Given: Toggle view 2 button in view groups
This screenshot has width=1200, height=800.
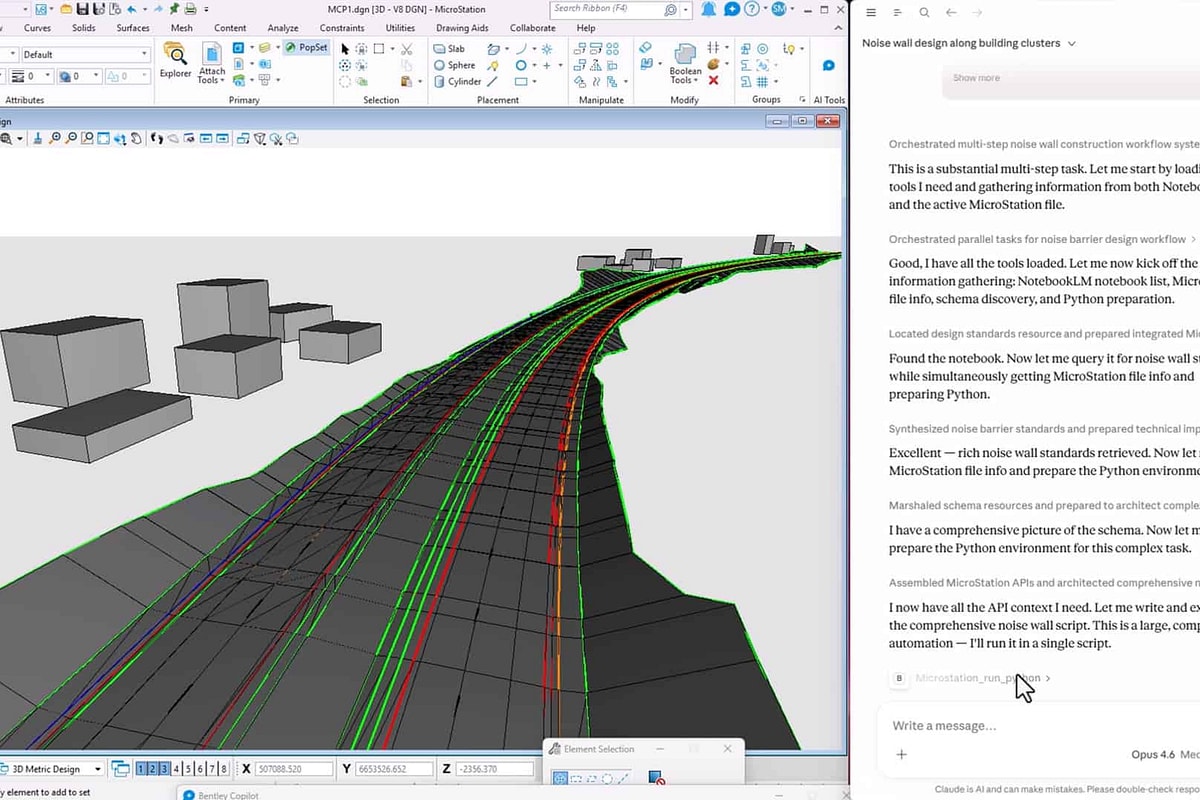Looking at the screenshot, I should click(152, 769).
